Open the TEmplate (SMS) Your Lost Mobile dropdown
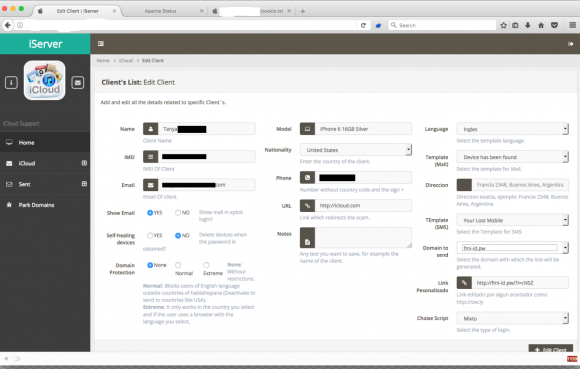Image resolution: width=580 pixels, height=369 pixels. pyautogui.click(x=513, y=220)
